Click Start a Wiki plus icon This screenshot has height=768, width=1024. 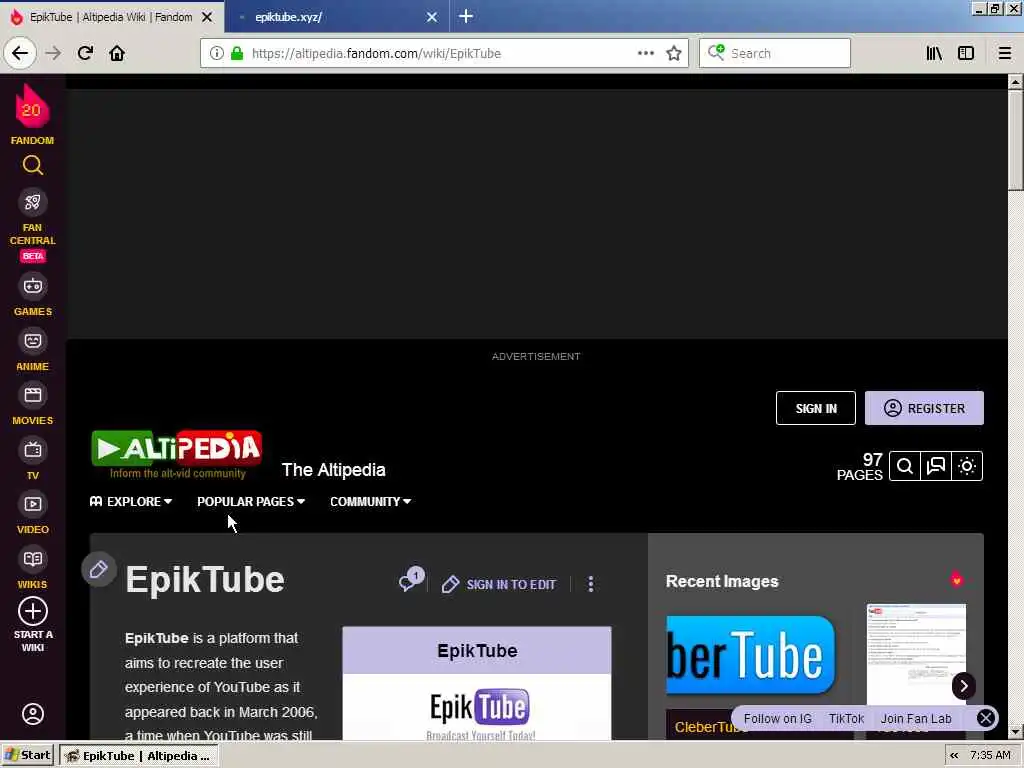tap(33, 612)
